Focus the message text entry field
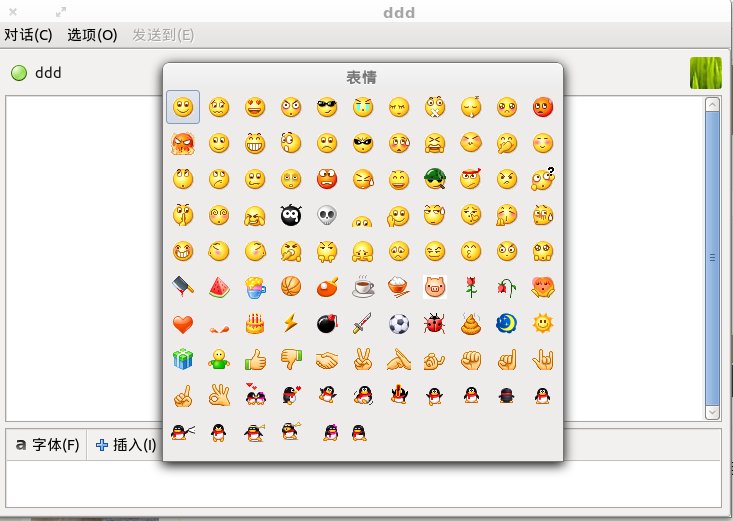733x521 pixels. click(x=363, y=484)
